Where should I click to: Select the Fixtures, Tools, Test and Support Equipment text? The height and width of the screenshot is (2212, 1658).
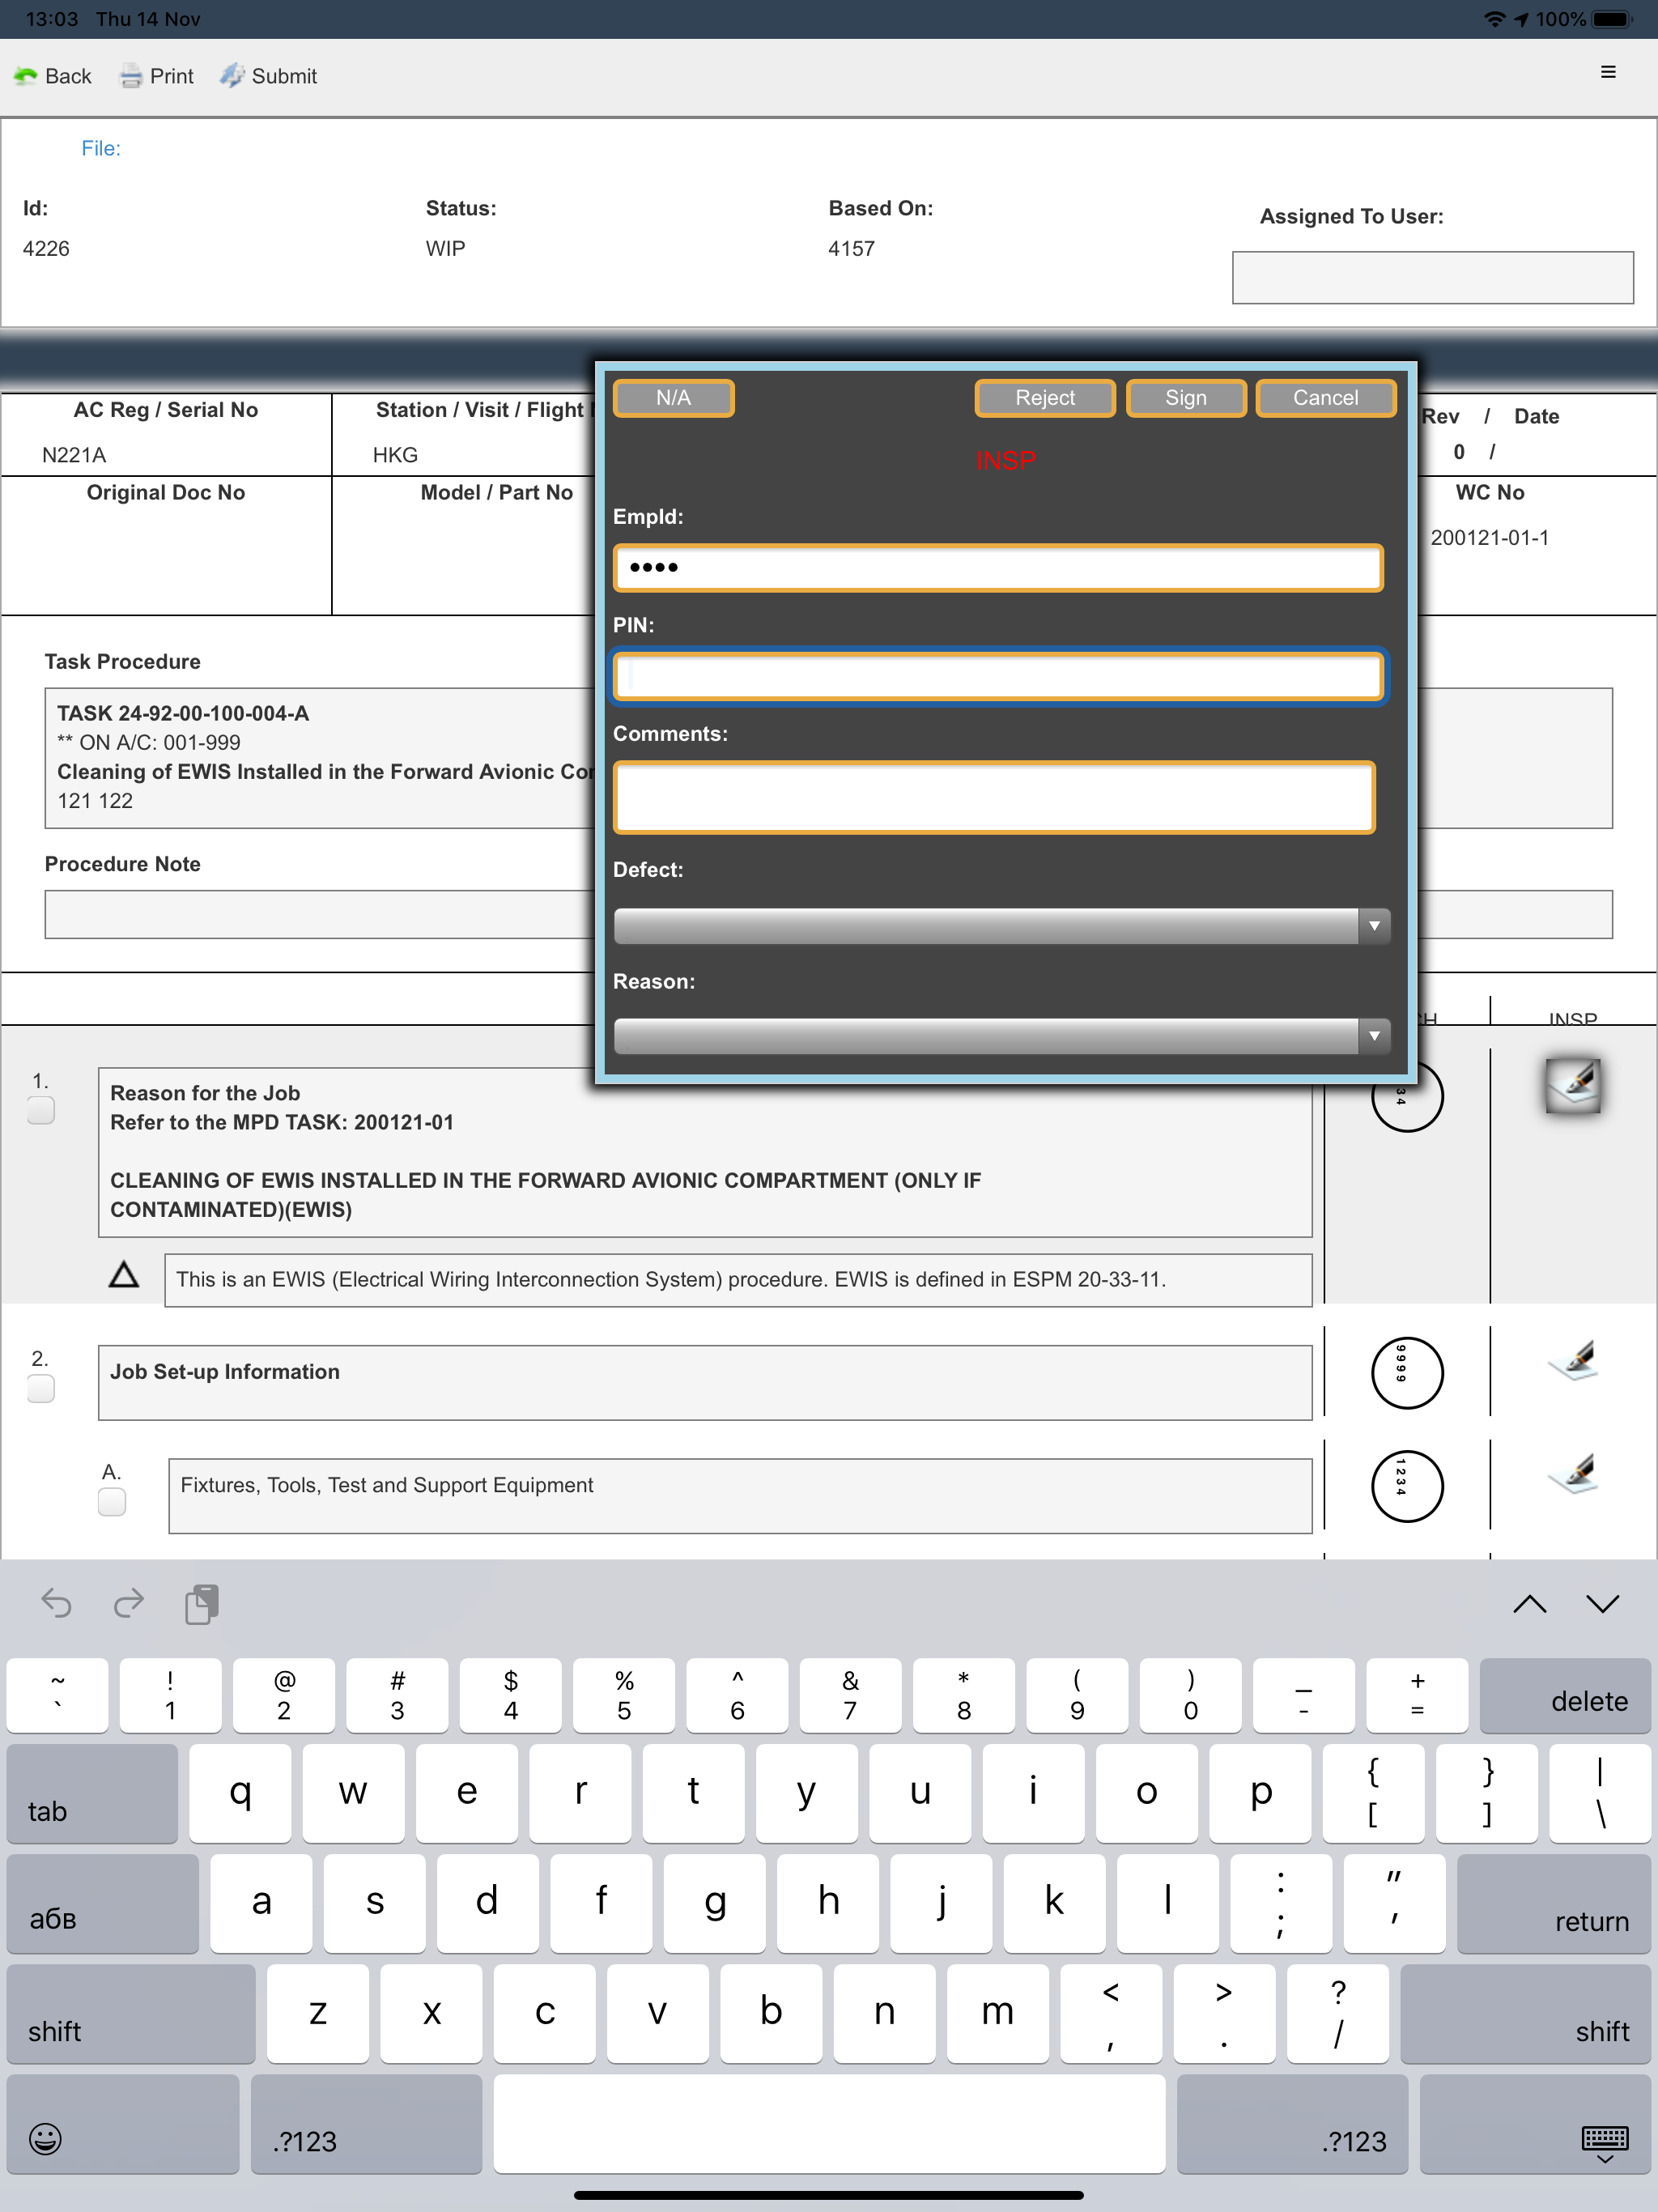tap(387, 1485)
